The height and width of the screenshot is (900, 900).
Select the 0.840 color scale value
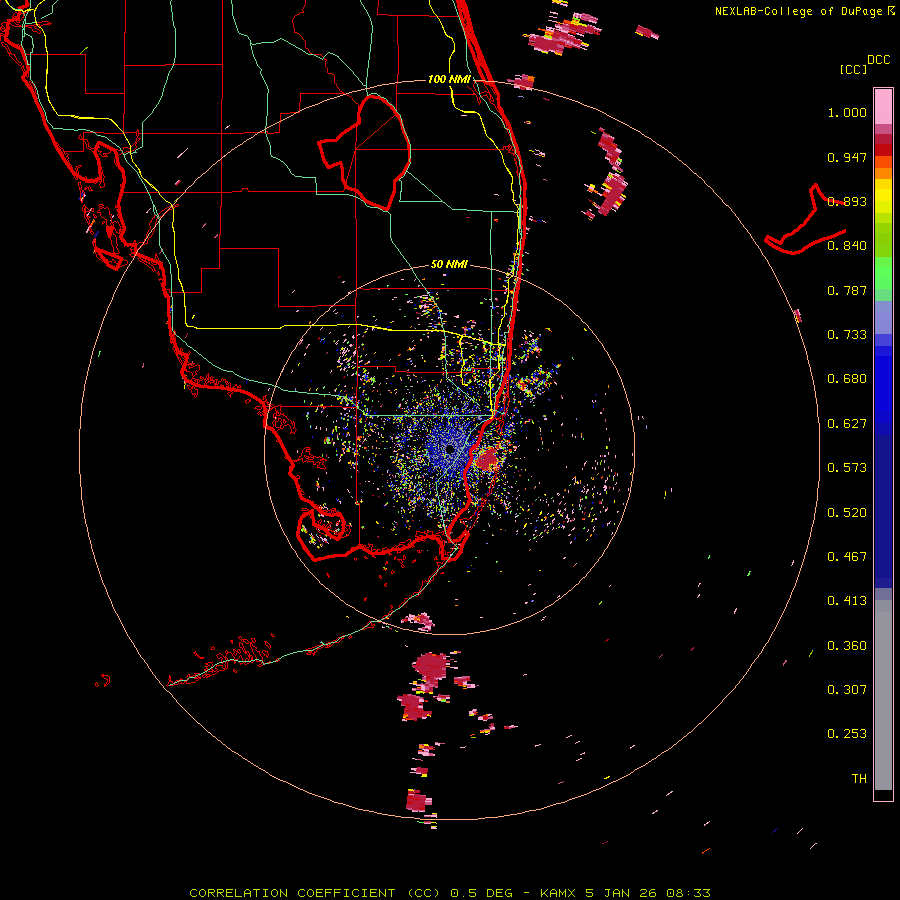tap(847, 246)
